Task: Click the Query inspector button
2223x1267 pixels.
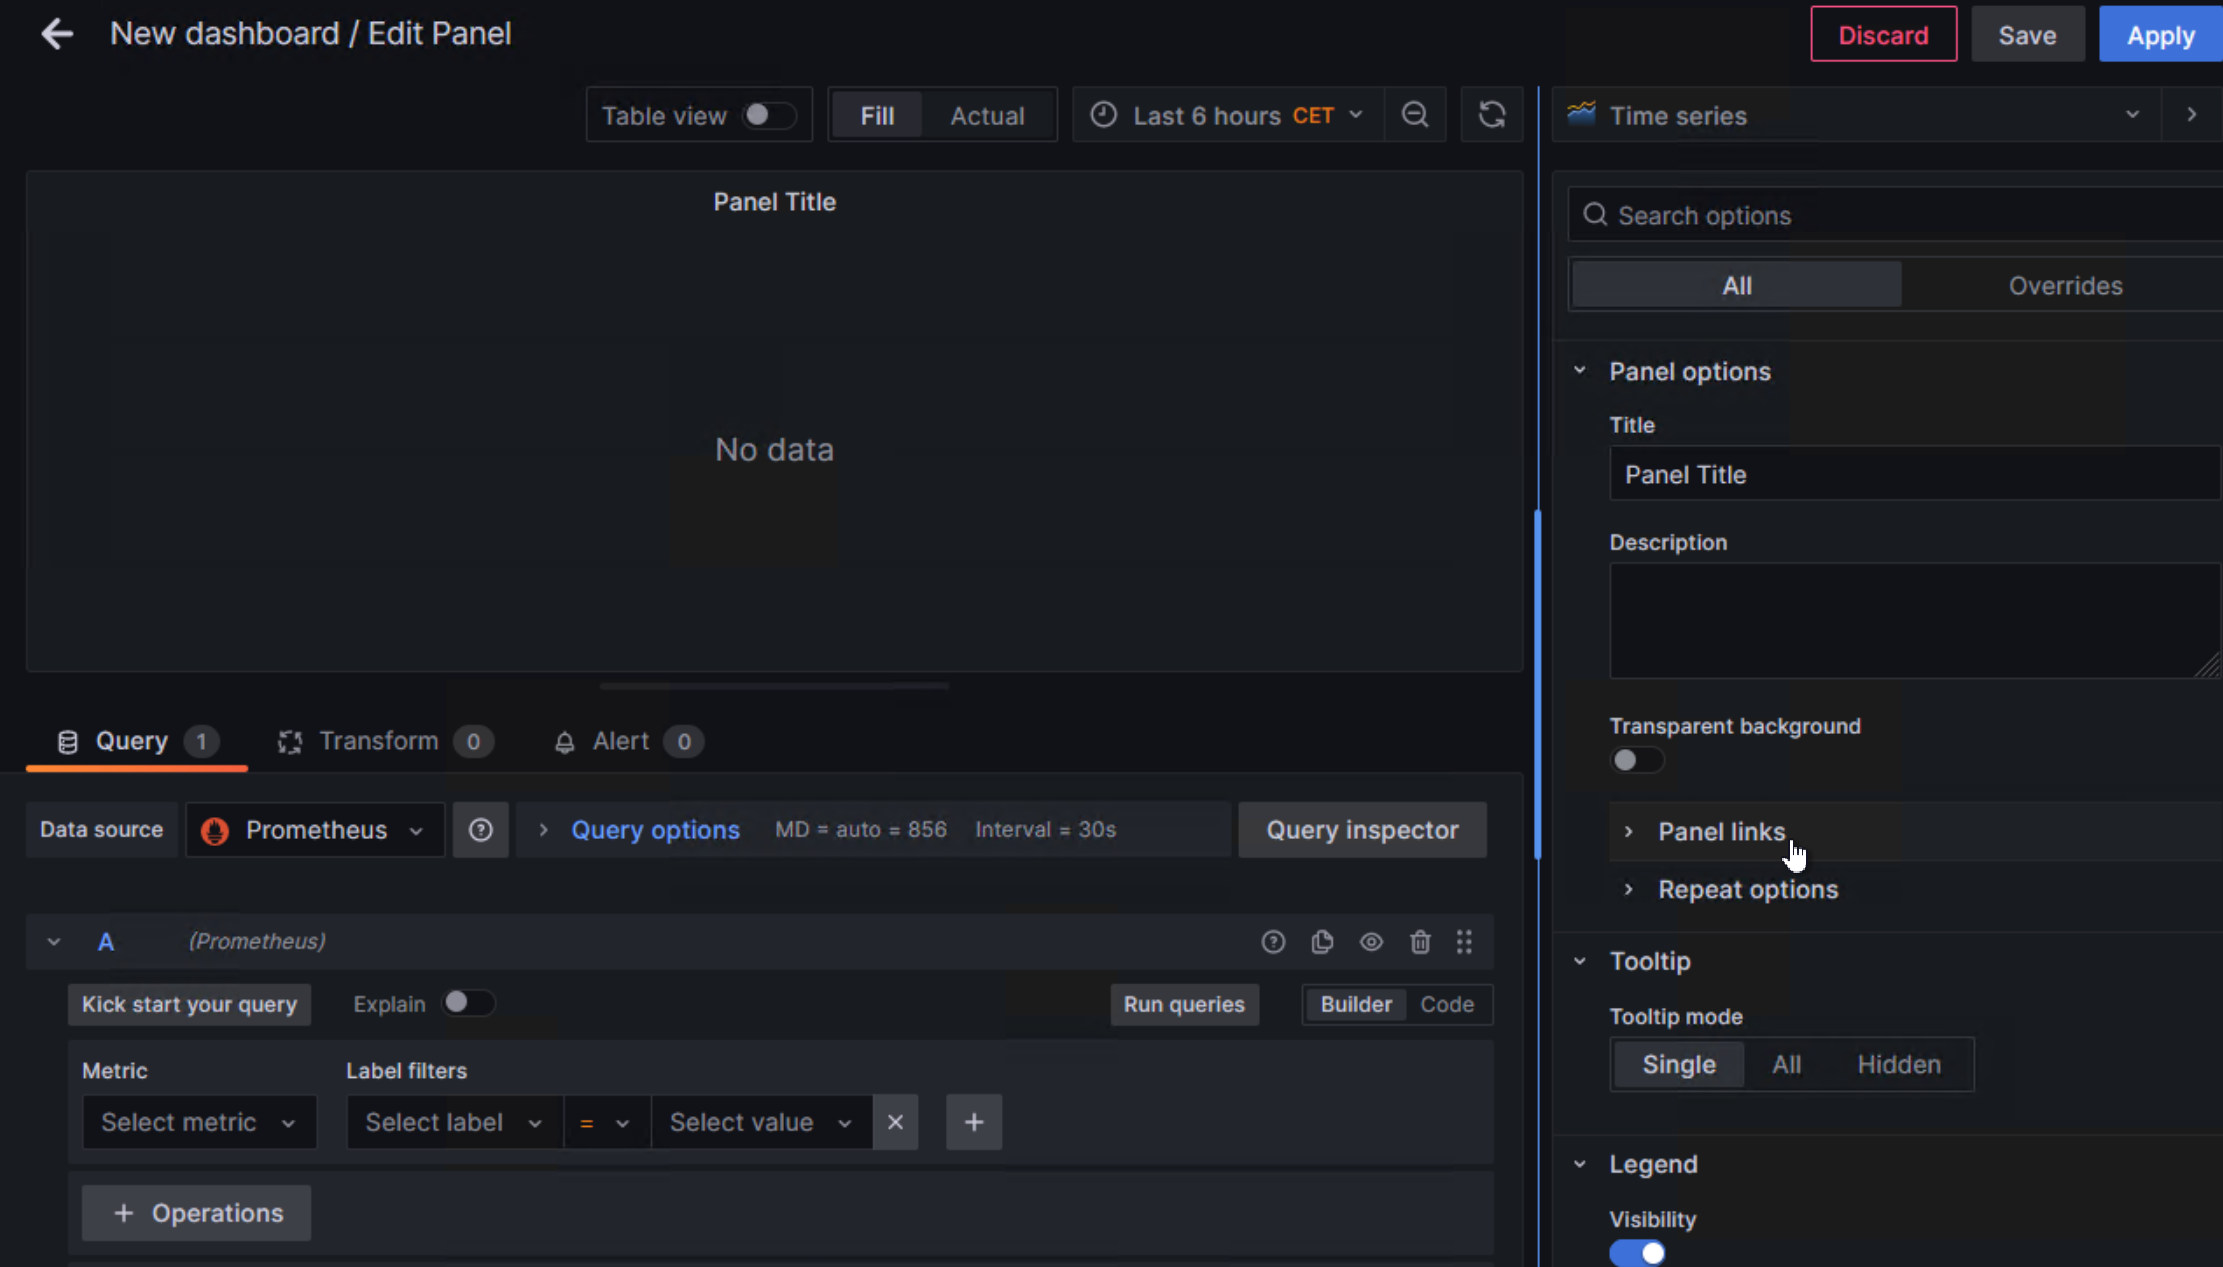Action: coord(1361,830)
